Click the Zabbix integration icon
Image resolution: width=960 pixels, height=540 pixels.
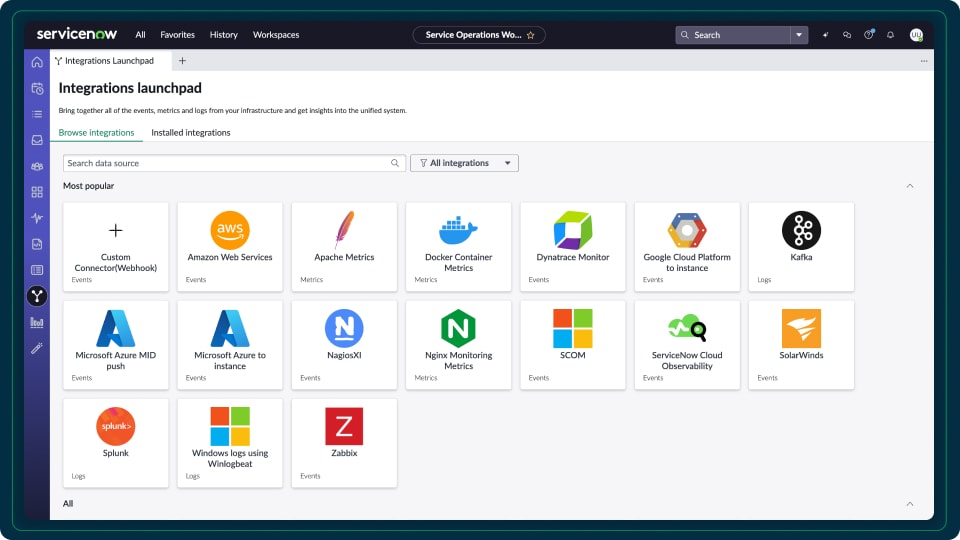coord(344,426)
